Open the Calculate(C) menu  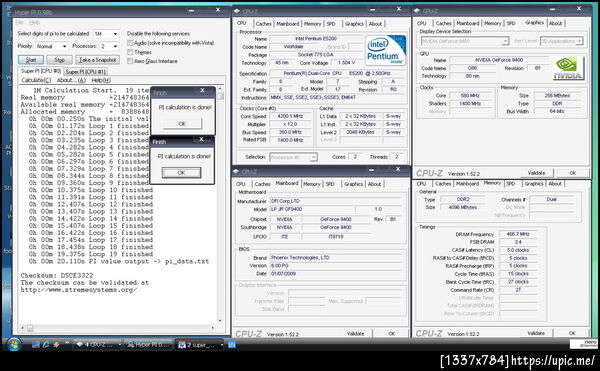36,80
